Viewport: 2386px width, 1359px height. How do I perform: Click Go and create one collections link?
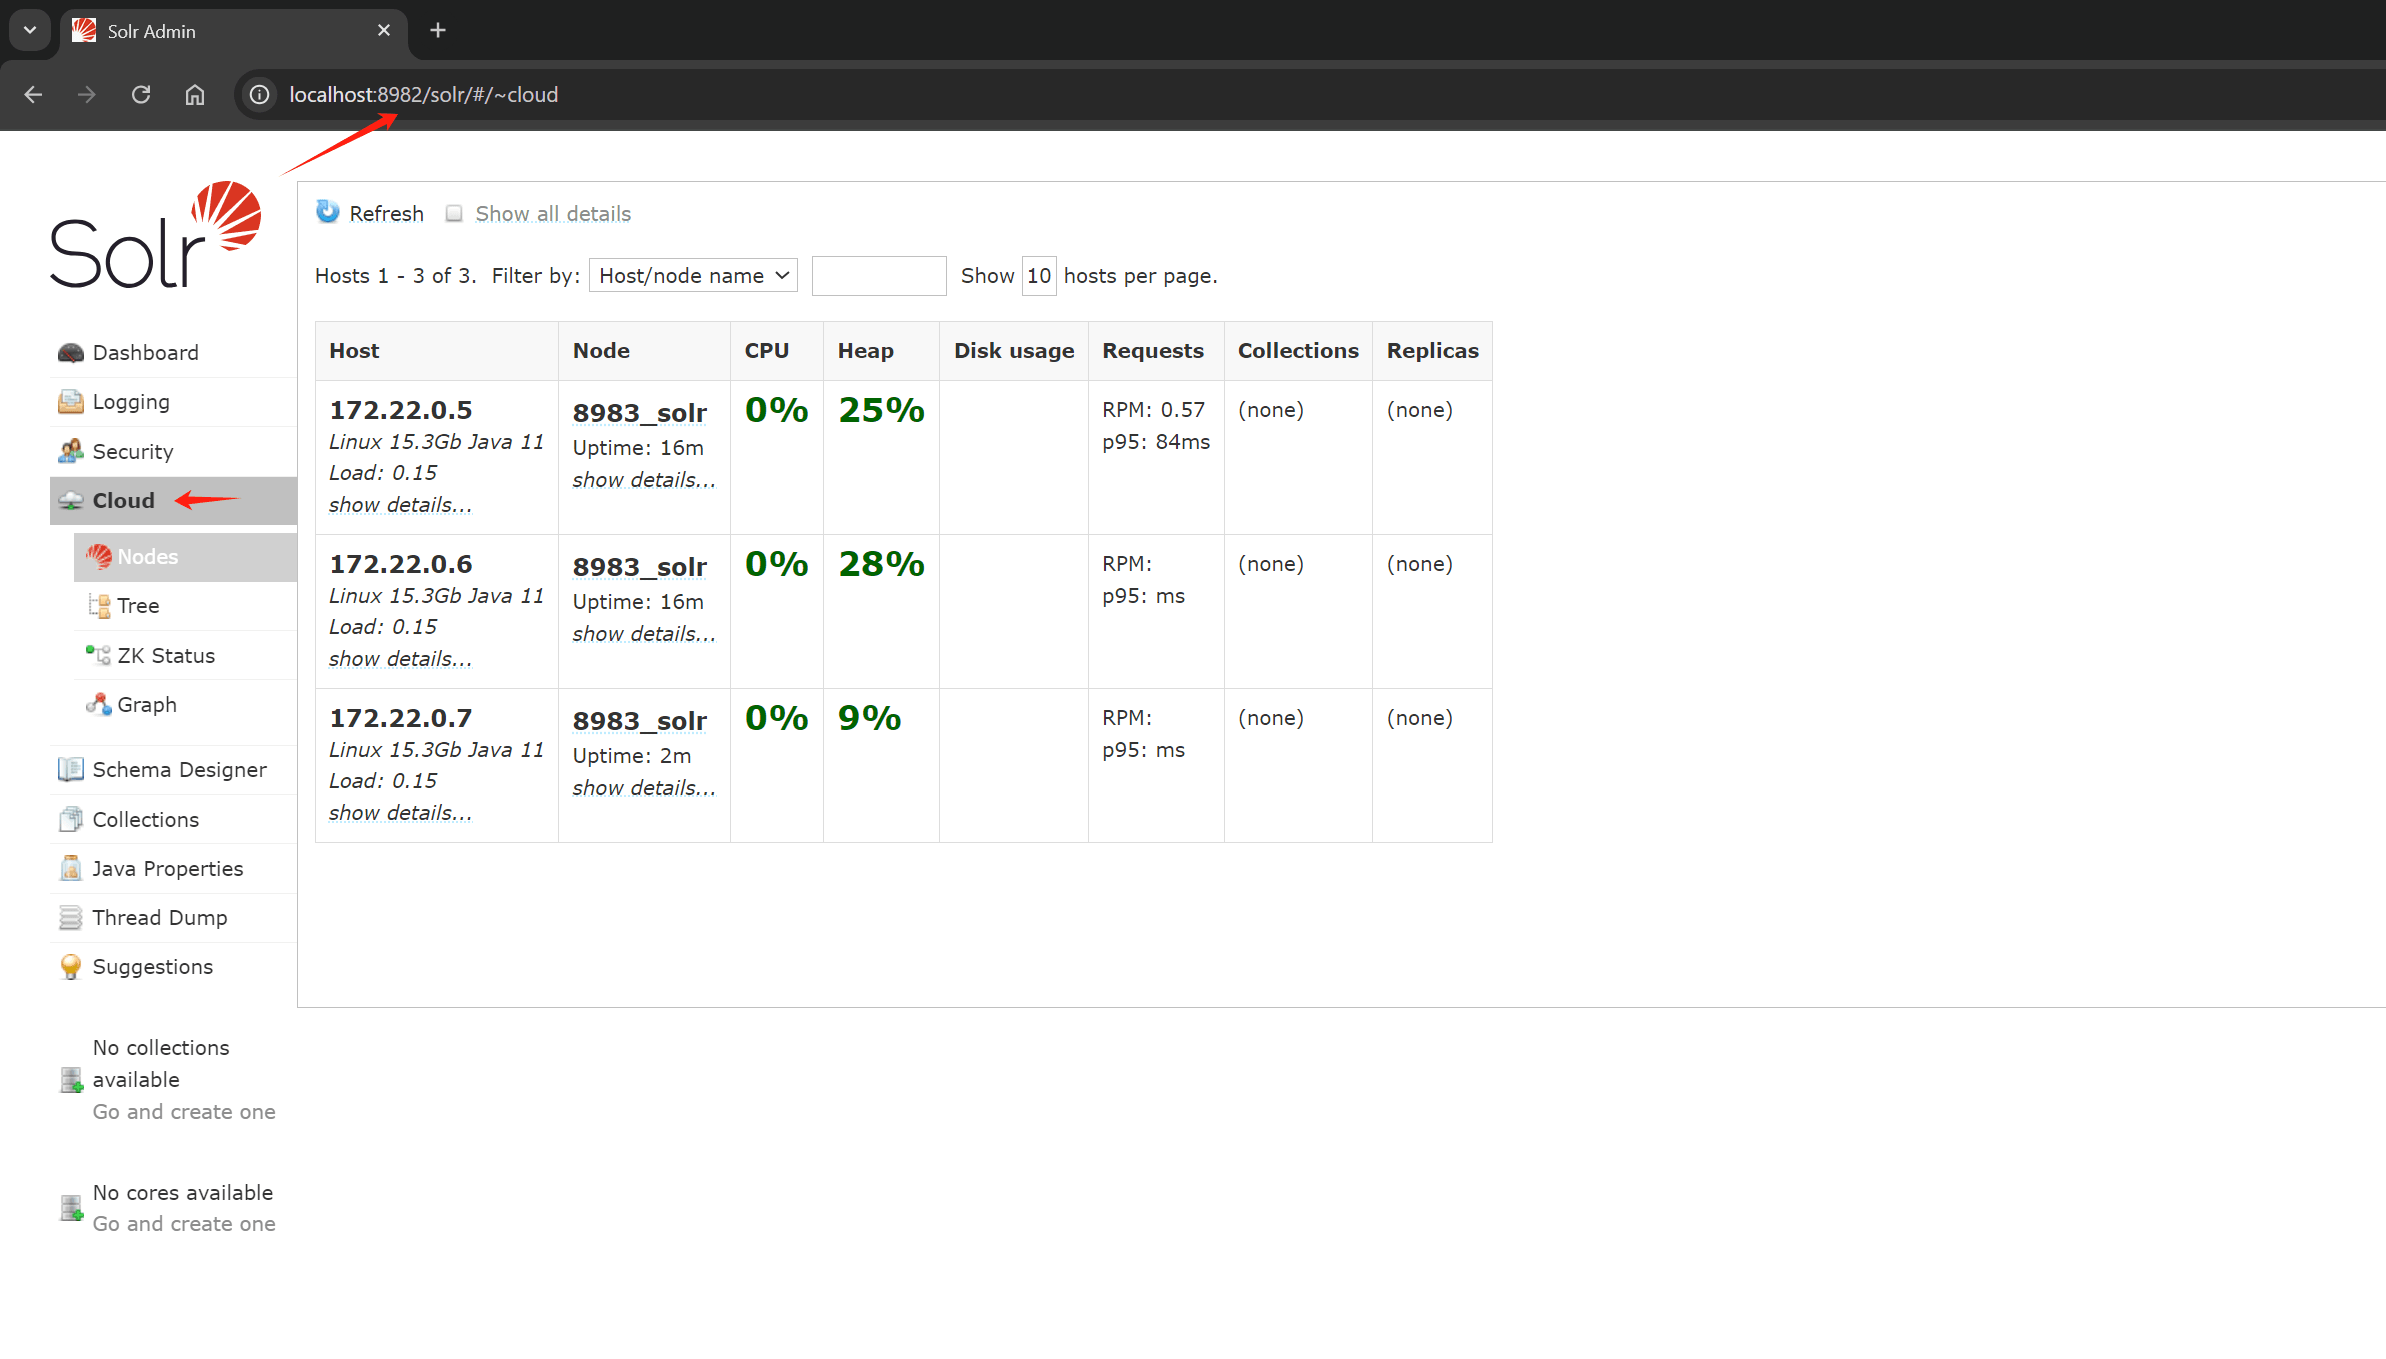click(184, 1111)
